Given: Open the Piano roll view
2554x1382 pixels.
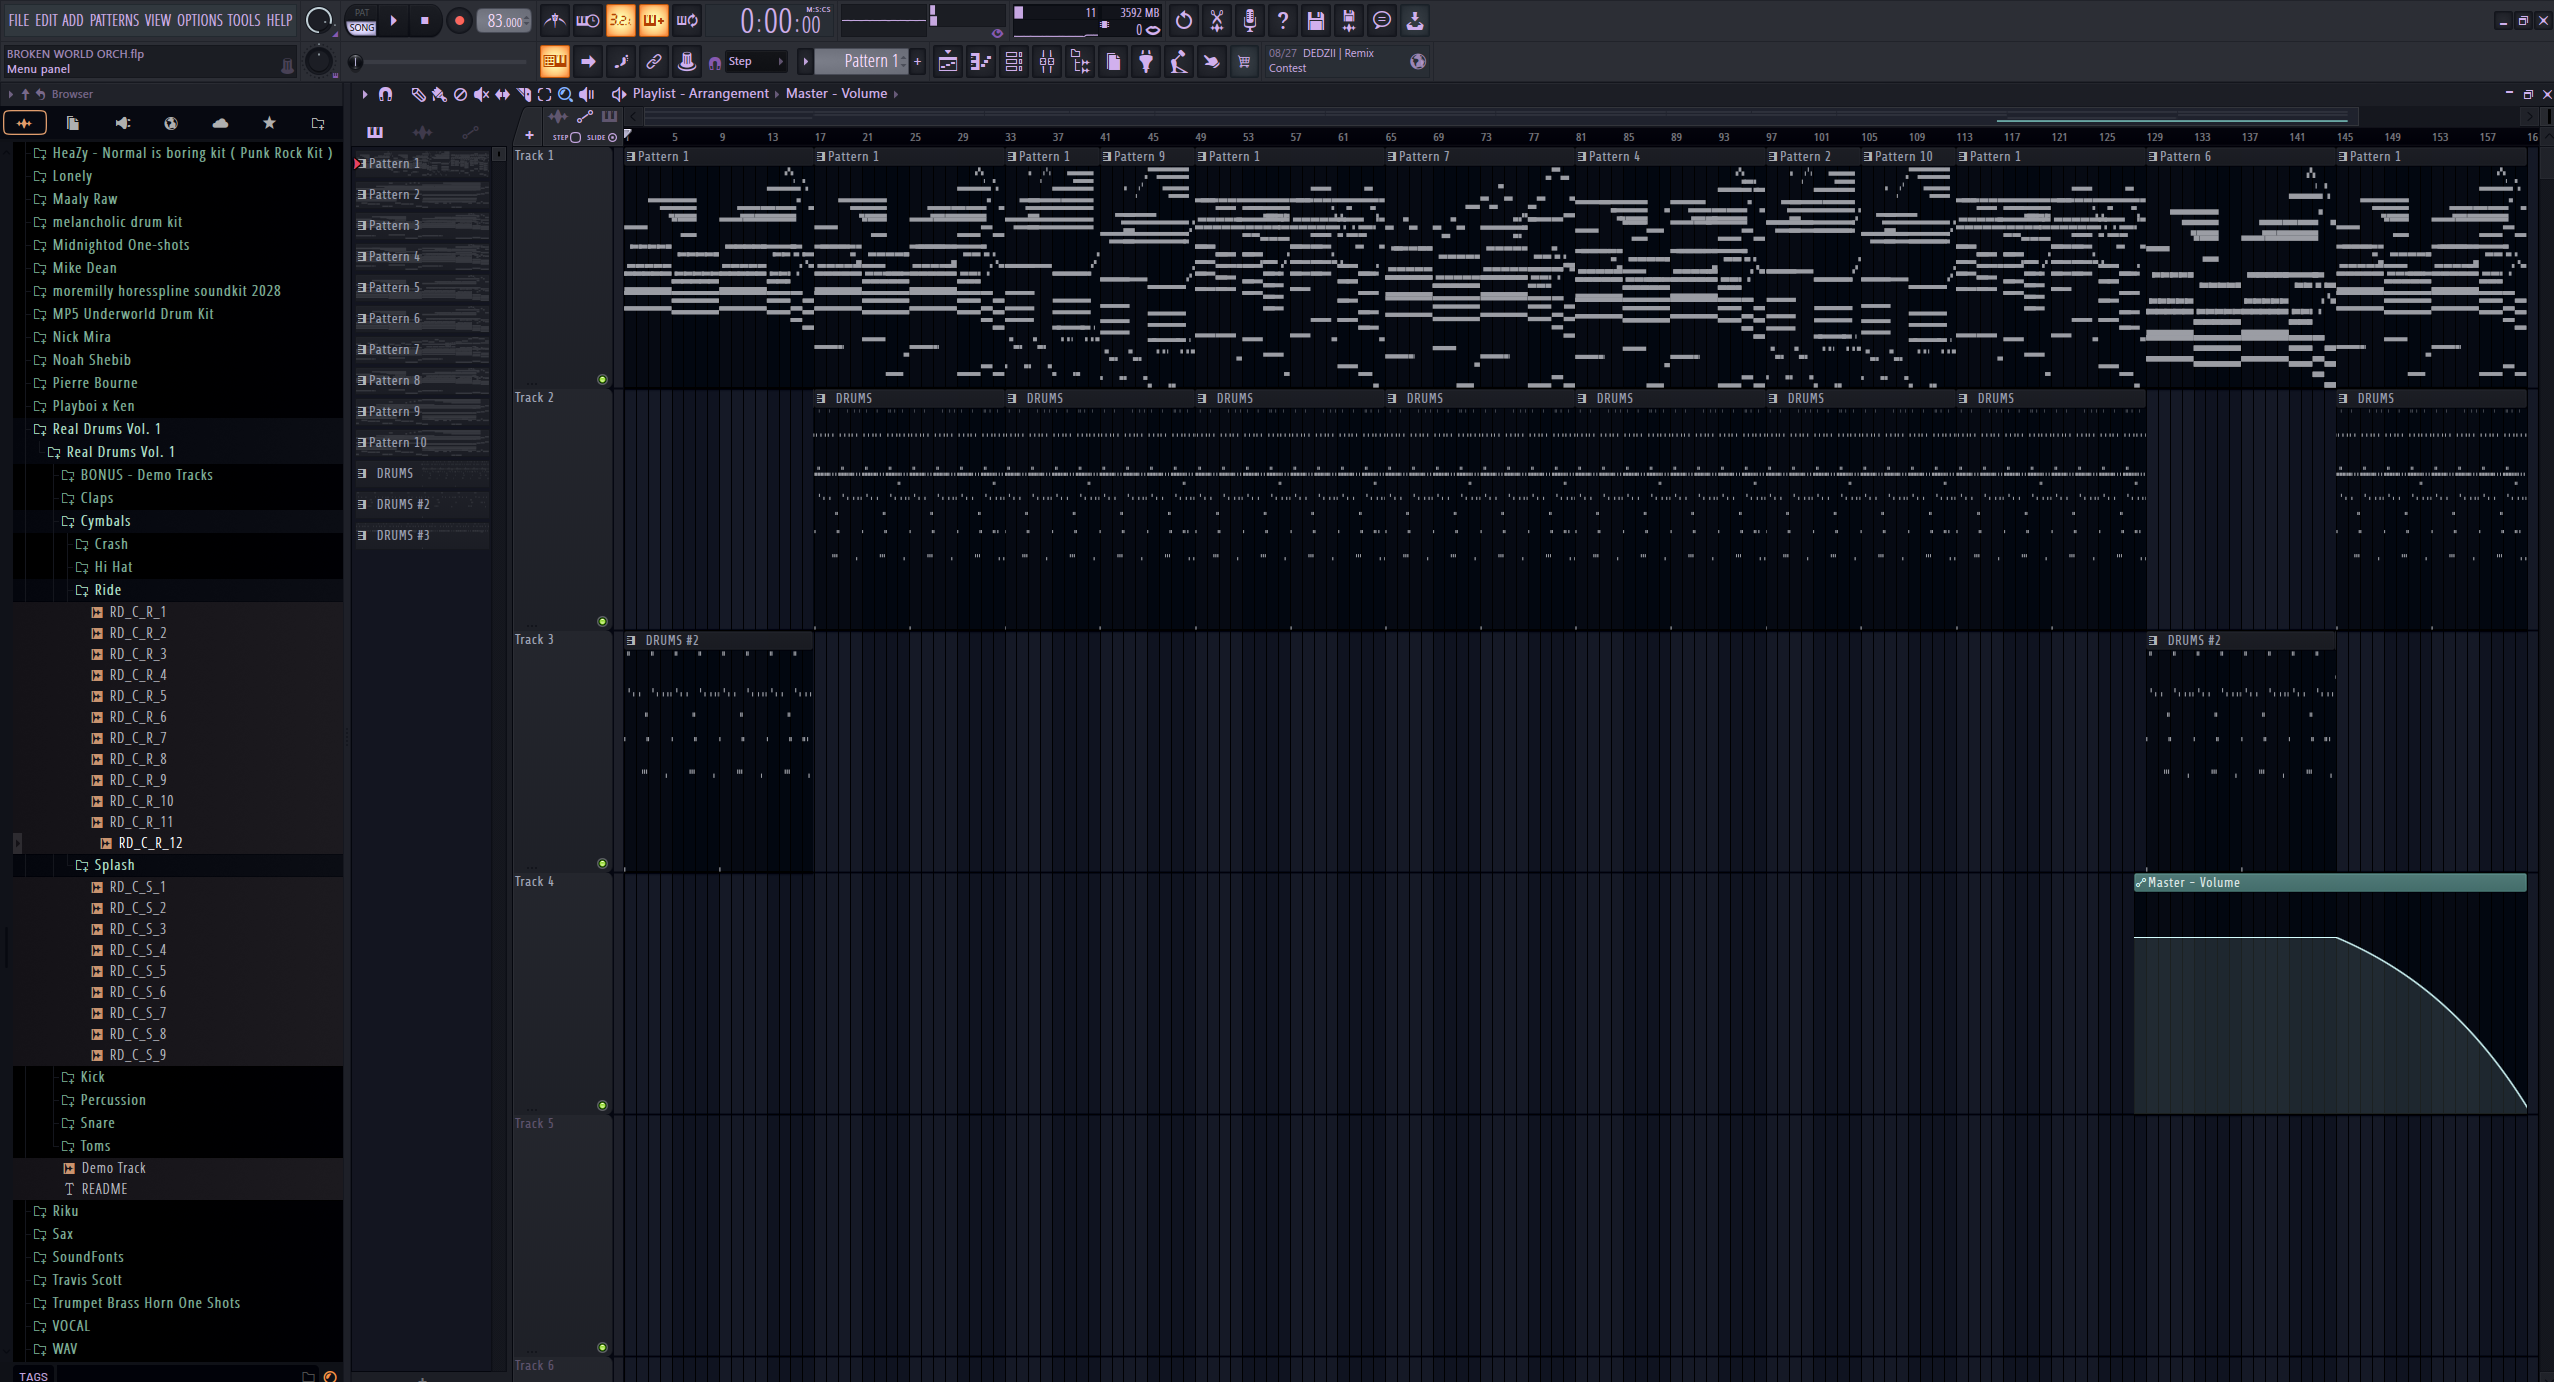Looking at the screenshot, I should point(981,62).
